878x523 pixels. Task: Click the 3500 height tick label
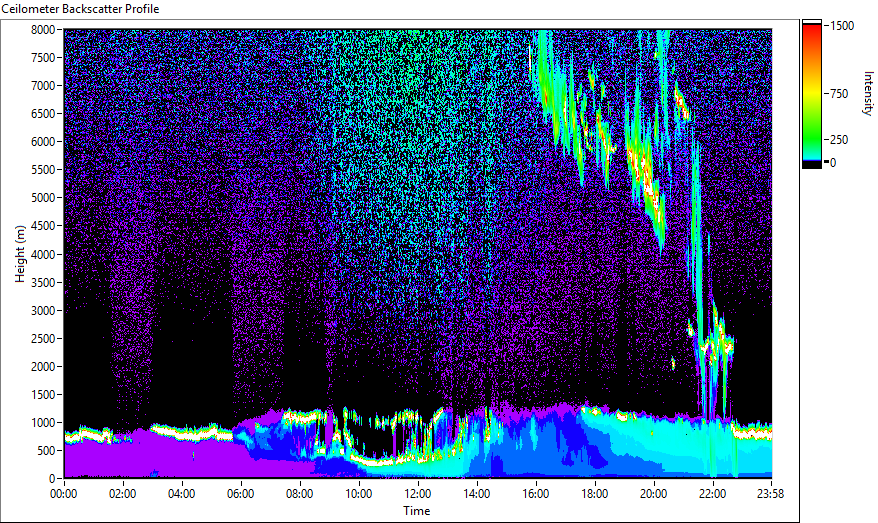click(x=43, y=282)
